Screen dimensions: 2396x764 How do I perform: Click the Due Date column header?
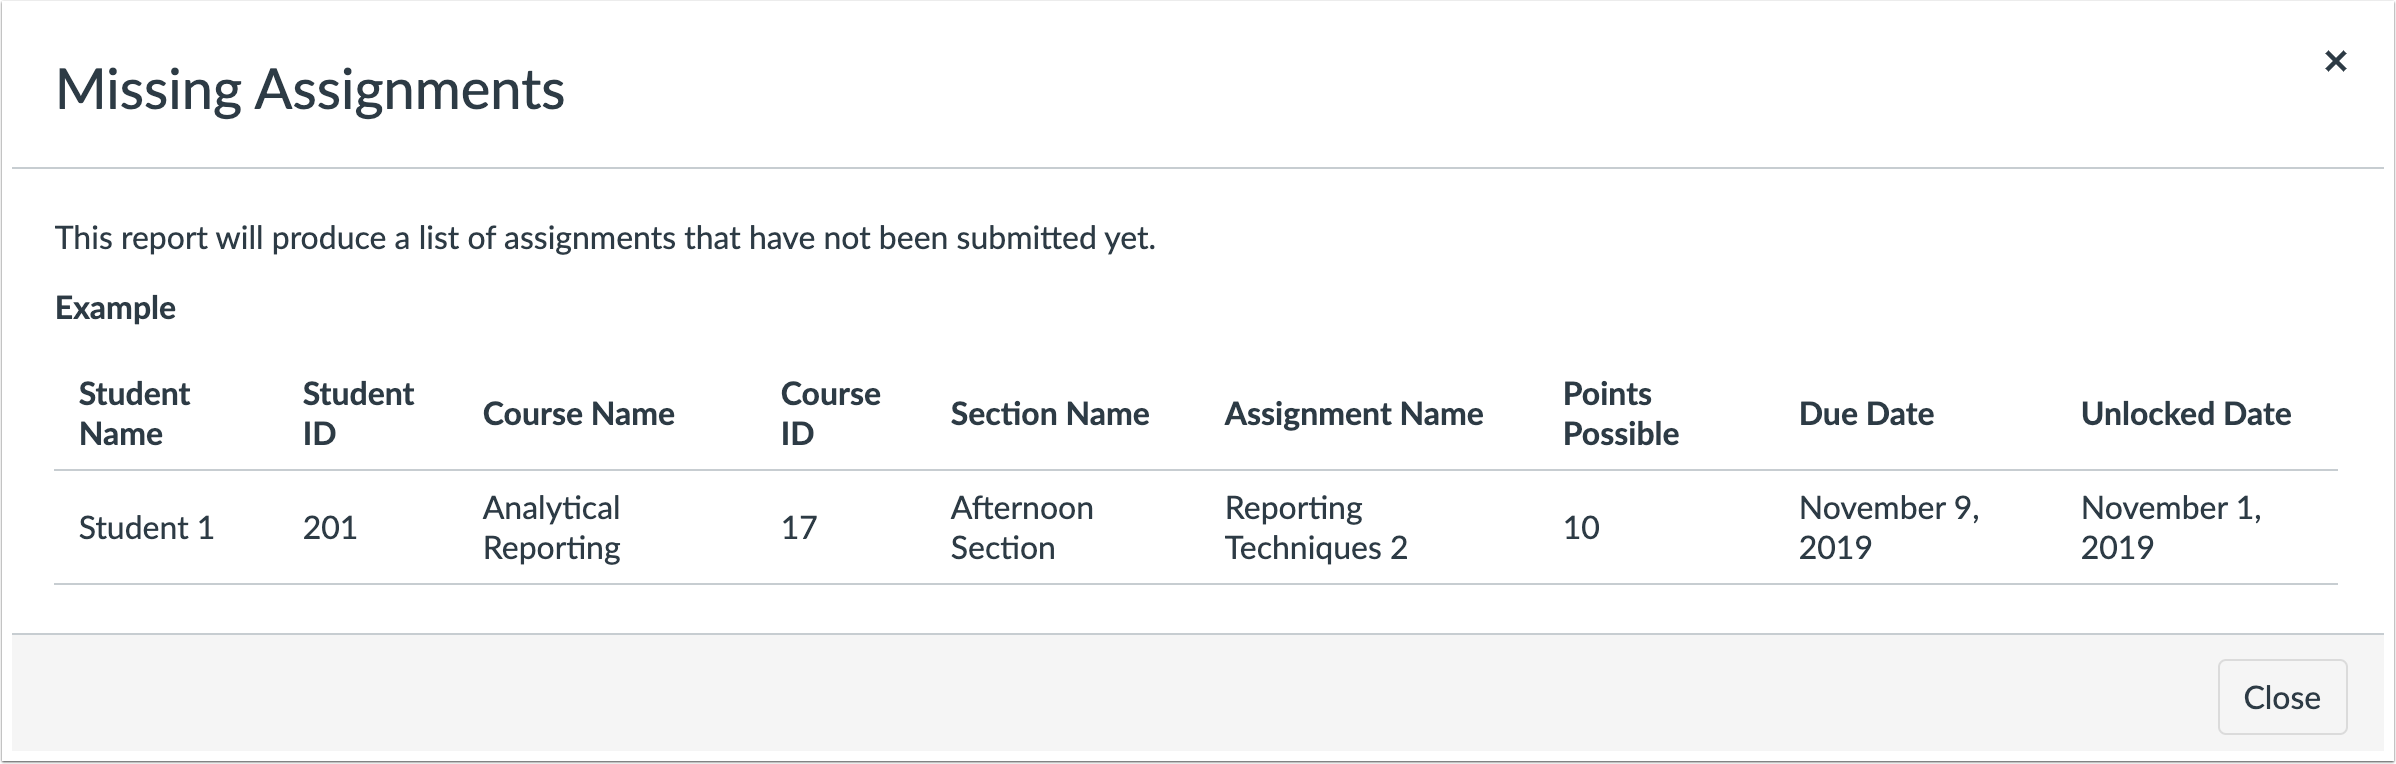(1866, 414)
